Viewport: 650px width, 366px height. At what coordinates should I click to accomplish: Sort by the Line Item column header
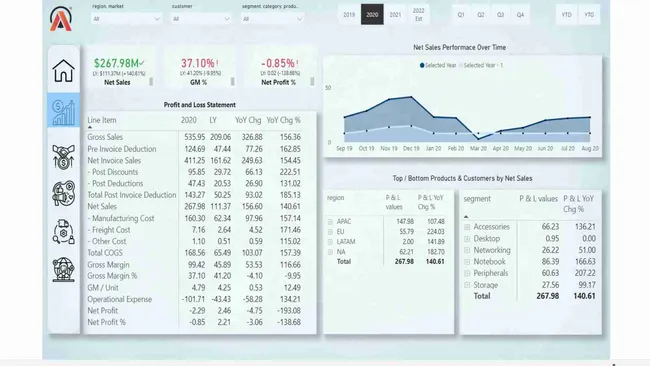coord(102,120)
